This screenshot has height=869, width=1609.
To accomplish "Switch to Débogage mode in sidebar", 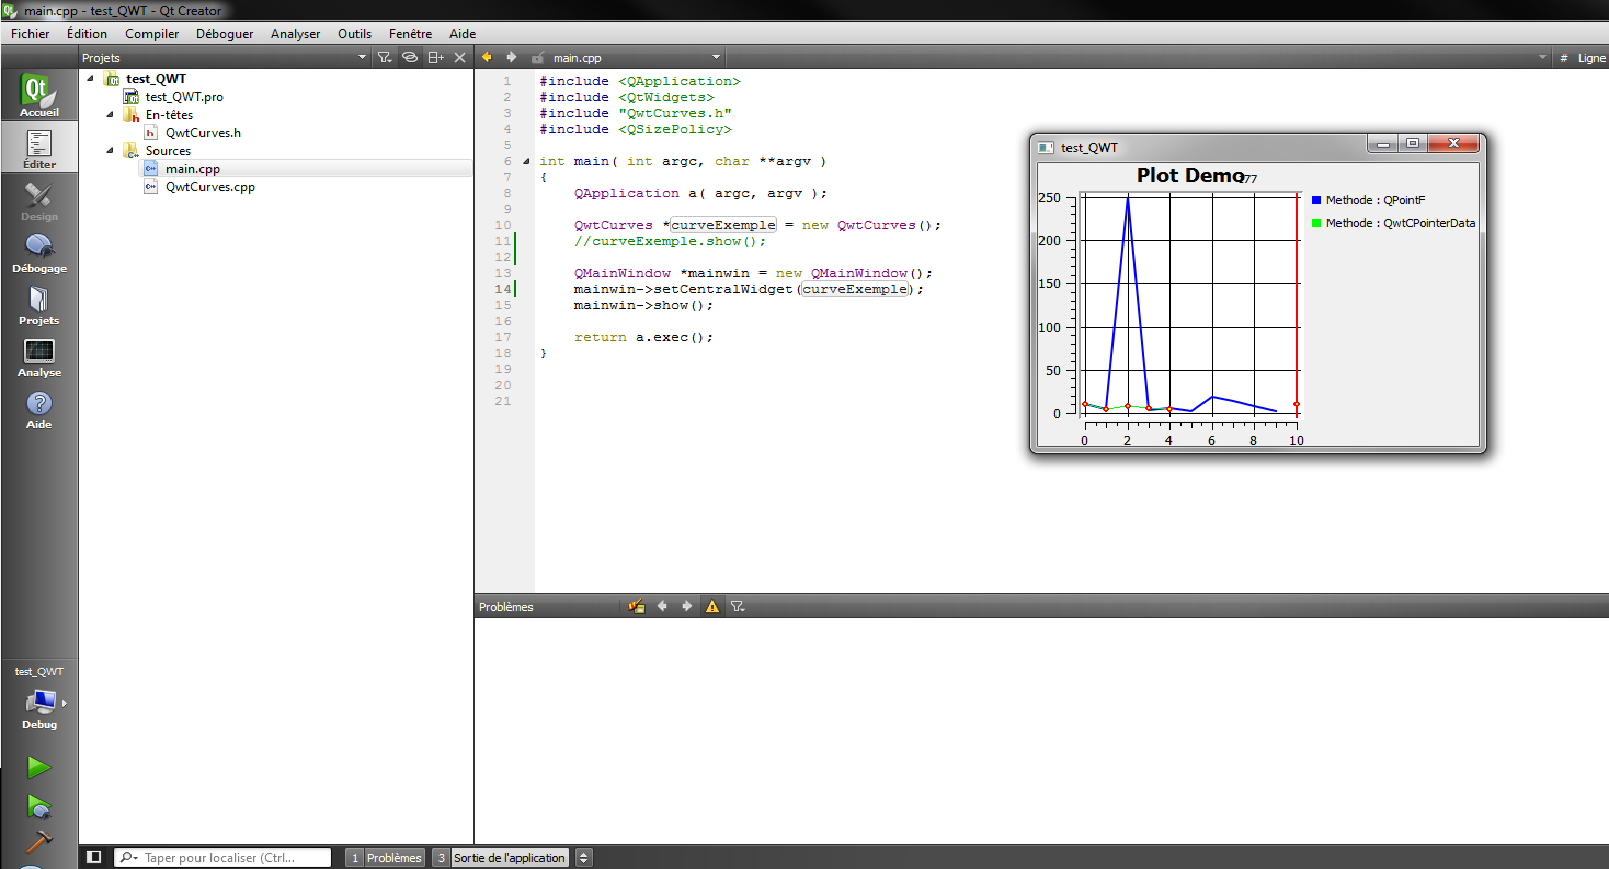I will point(39,253).
